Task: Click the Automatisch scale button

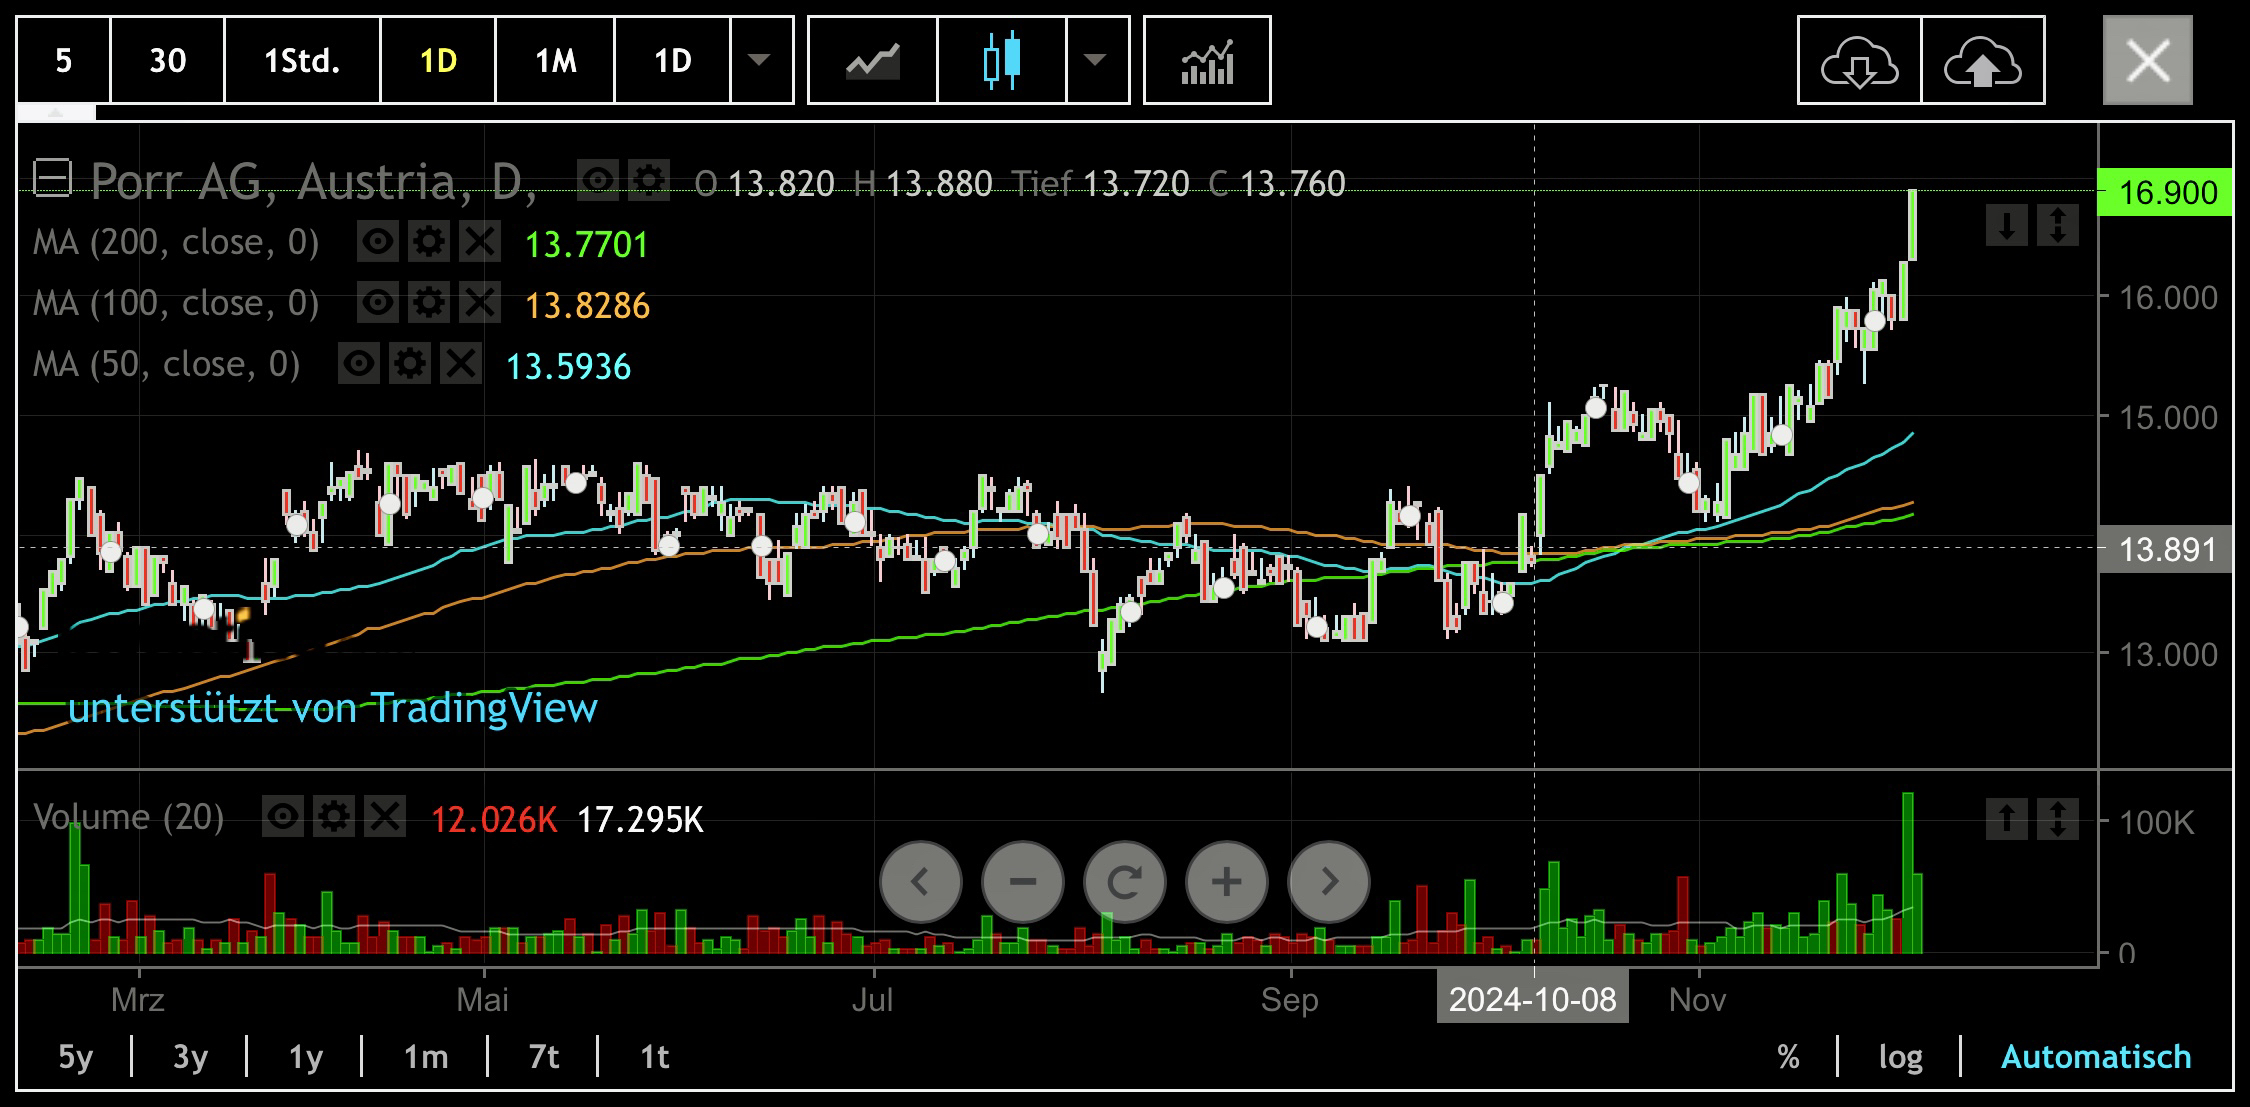Action: coord(2096,1057)
